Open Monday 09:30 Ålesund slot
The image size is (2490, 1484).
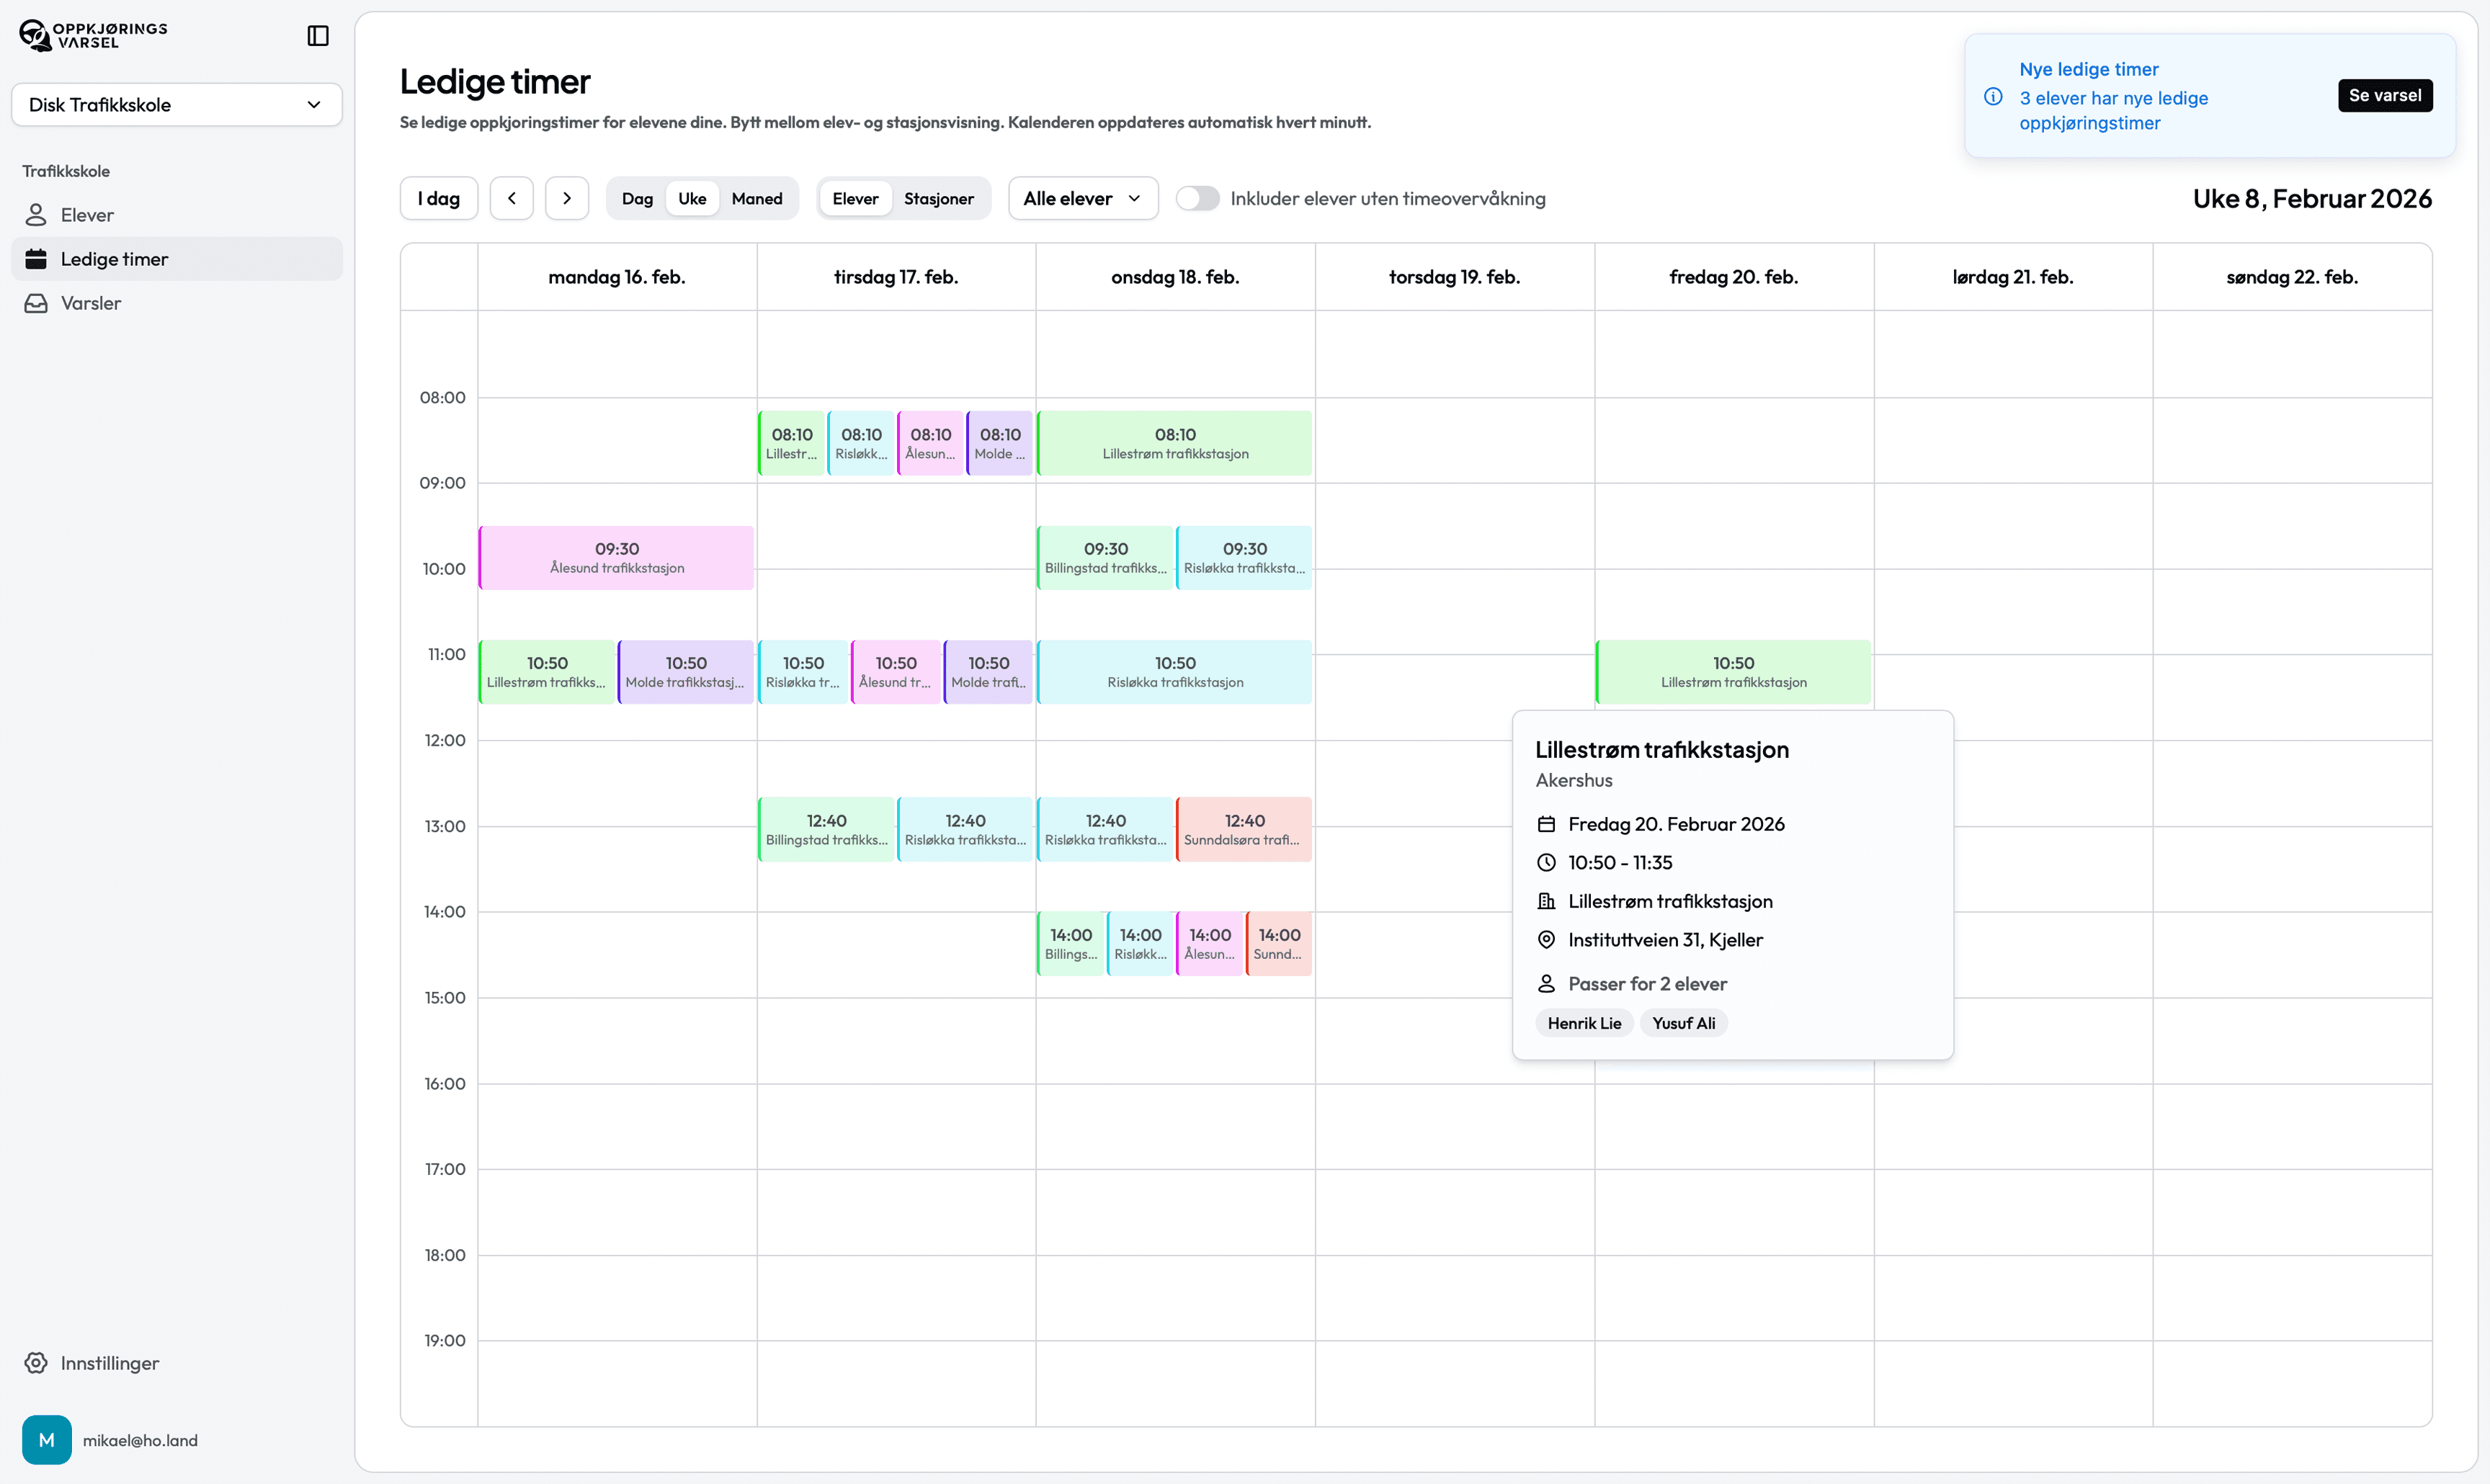(x=616, y=557)
